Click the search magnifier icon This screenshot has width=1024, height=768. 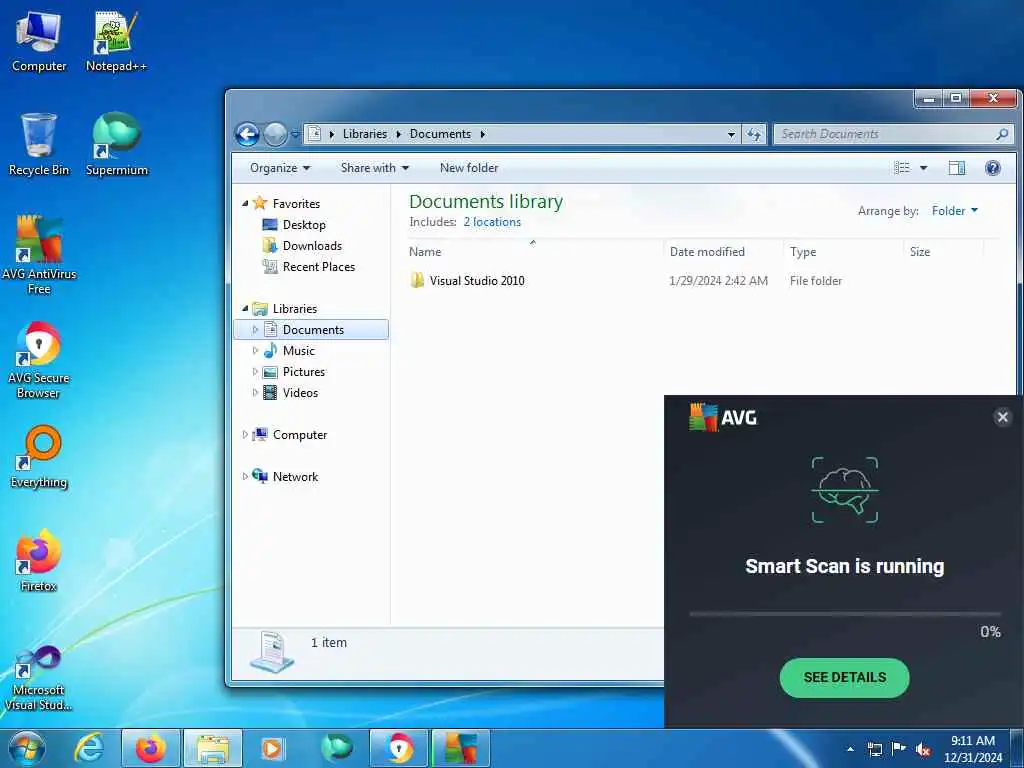click(1002, 135)
